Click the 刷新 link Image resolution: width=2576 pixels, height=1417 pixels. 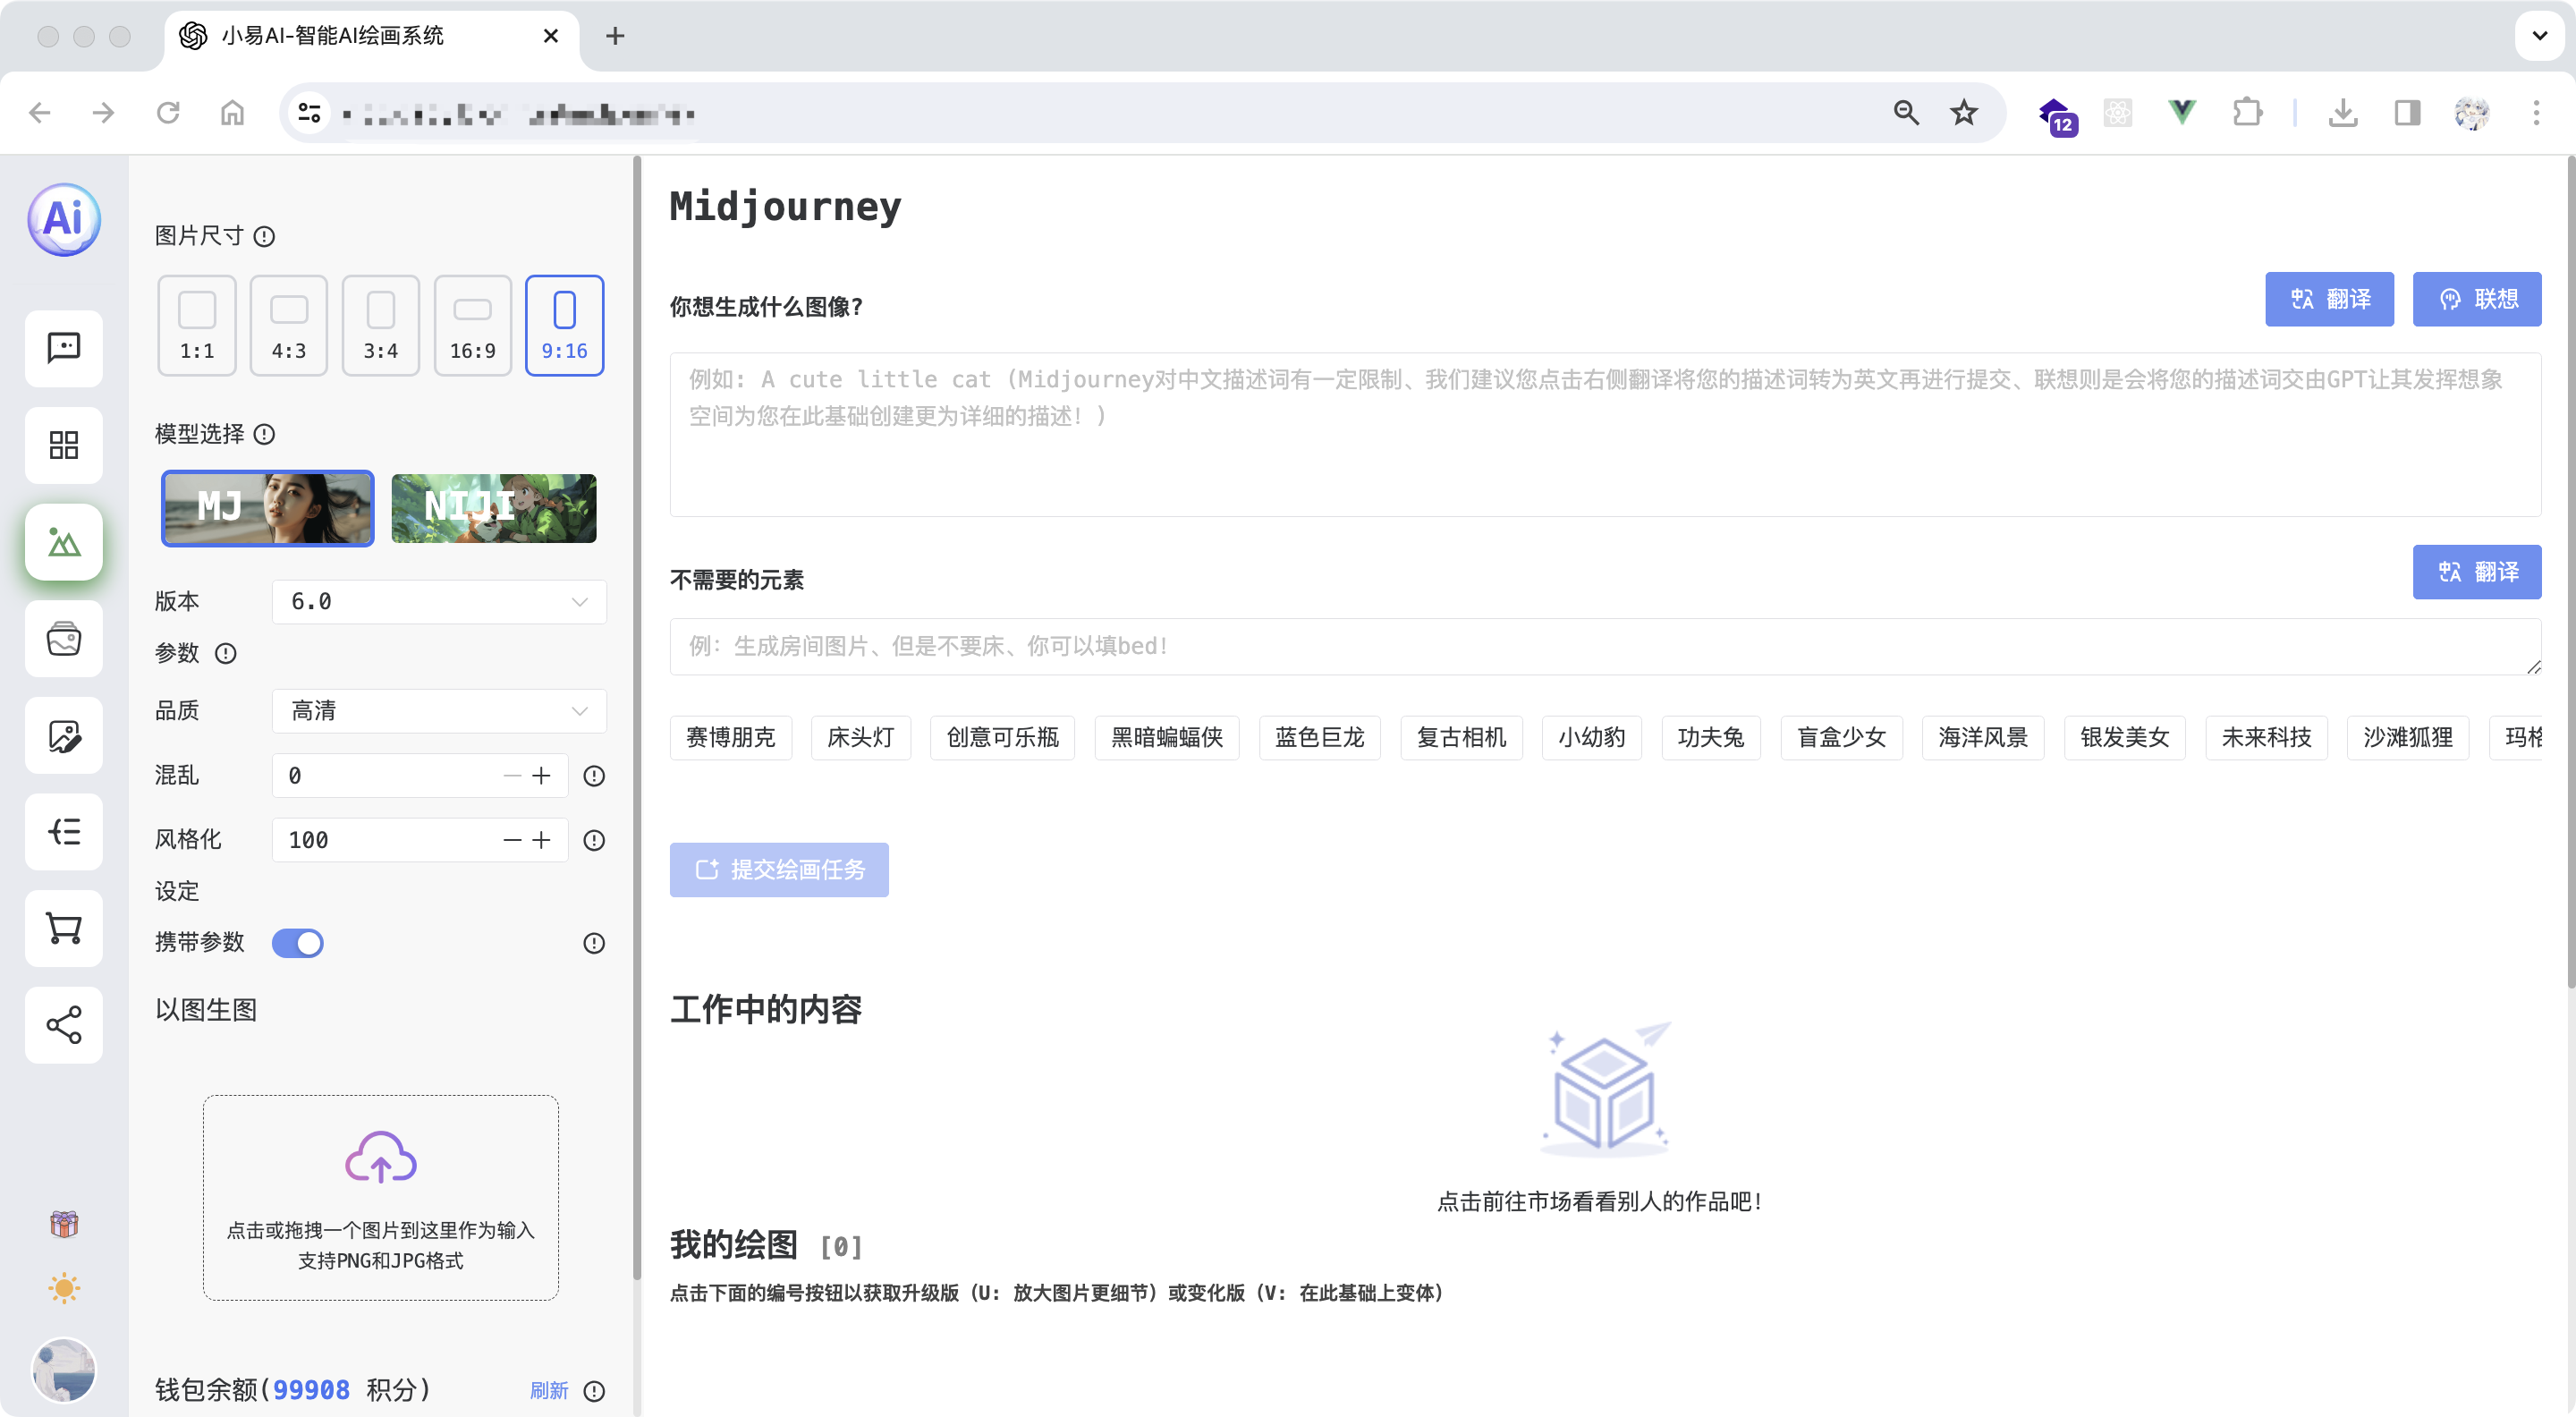coord(549,1392)
